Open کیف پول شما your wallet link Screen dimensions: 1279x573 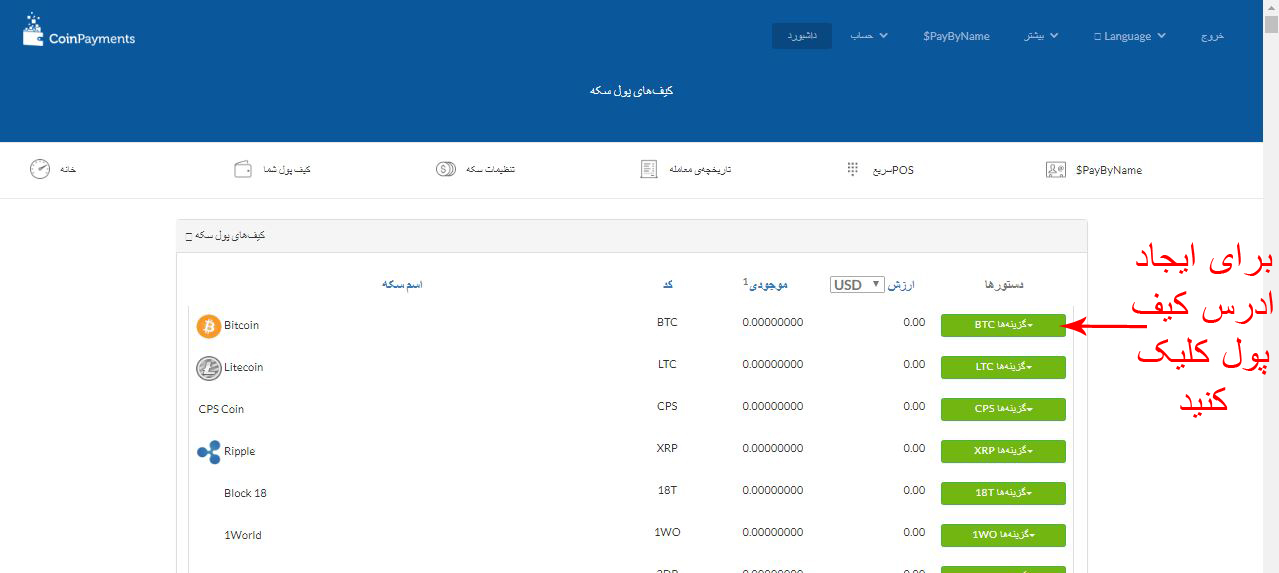(x=286, y=170)
